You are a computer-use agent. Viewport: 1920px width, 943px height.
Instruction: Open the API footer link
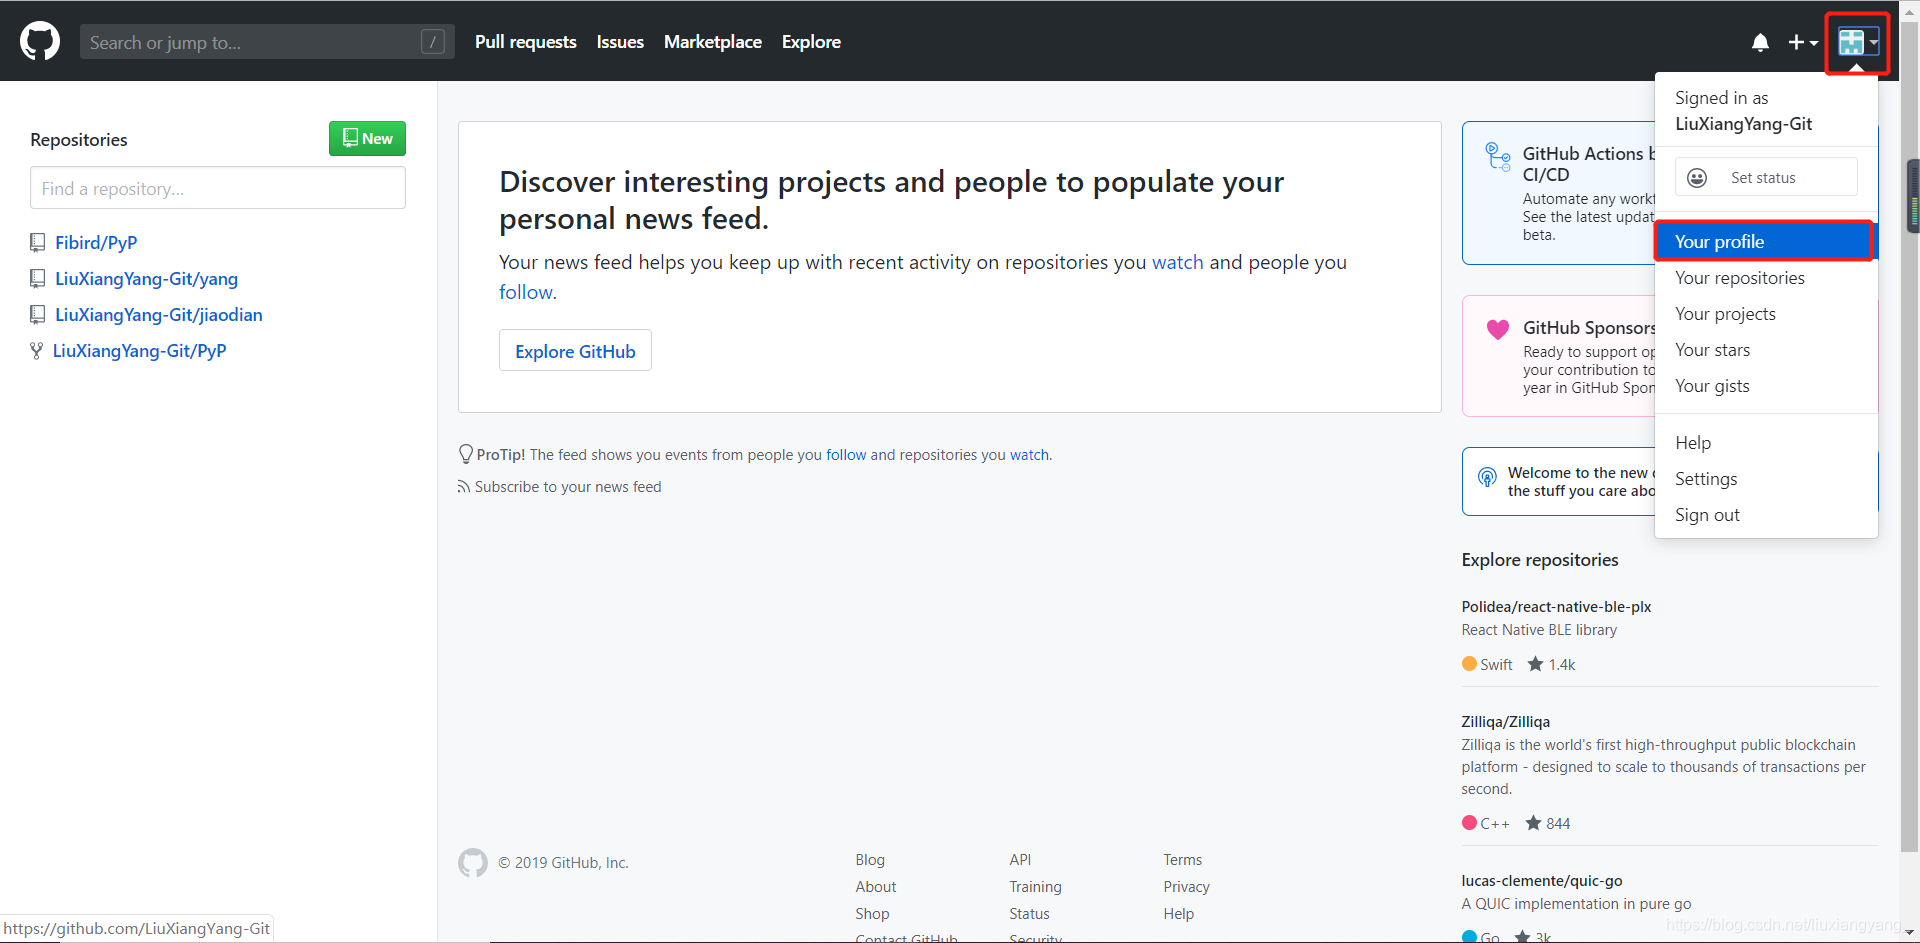tap(1020, 860)
